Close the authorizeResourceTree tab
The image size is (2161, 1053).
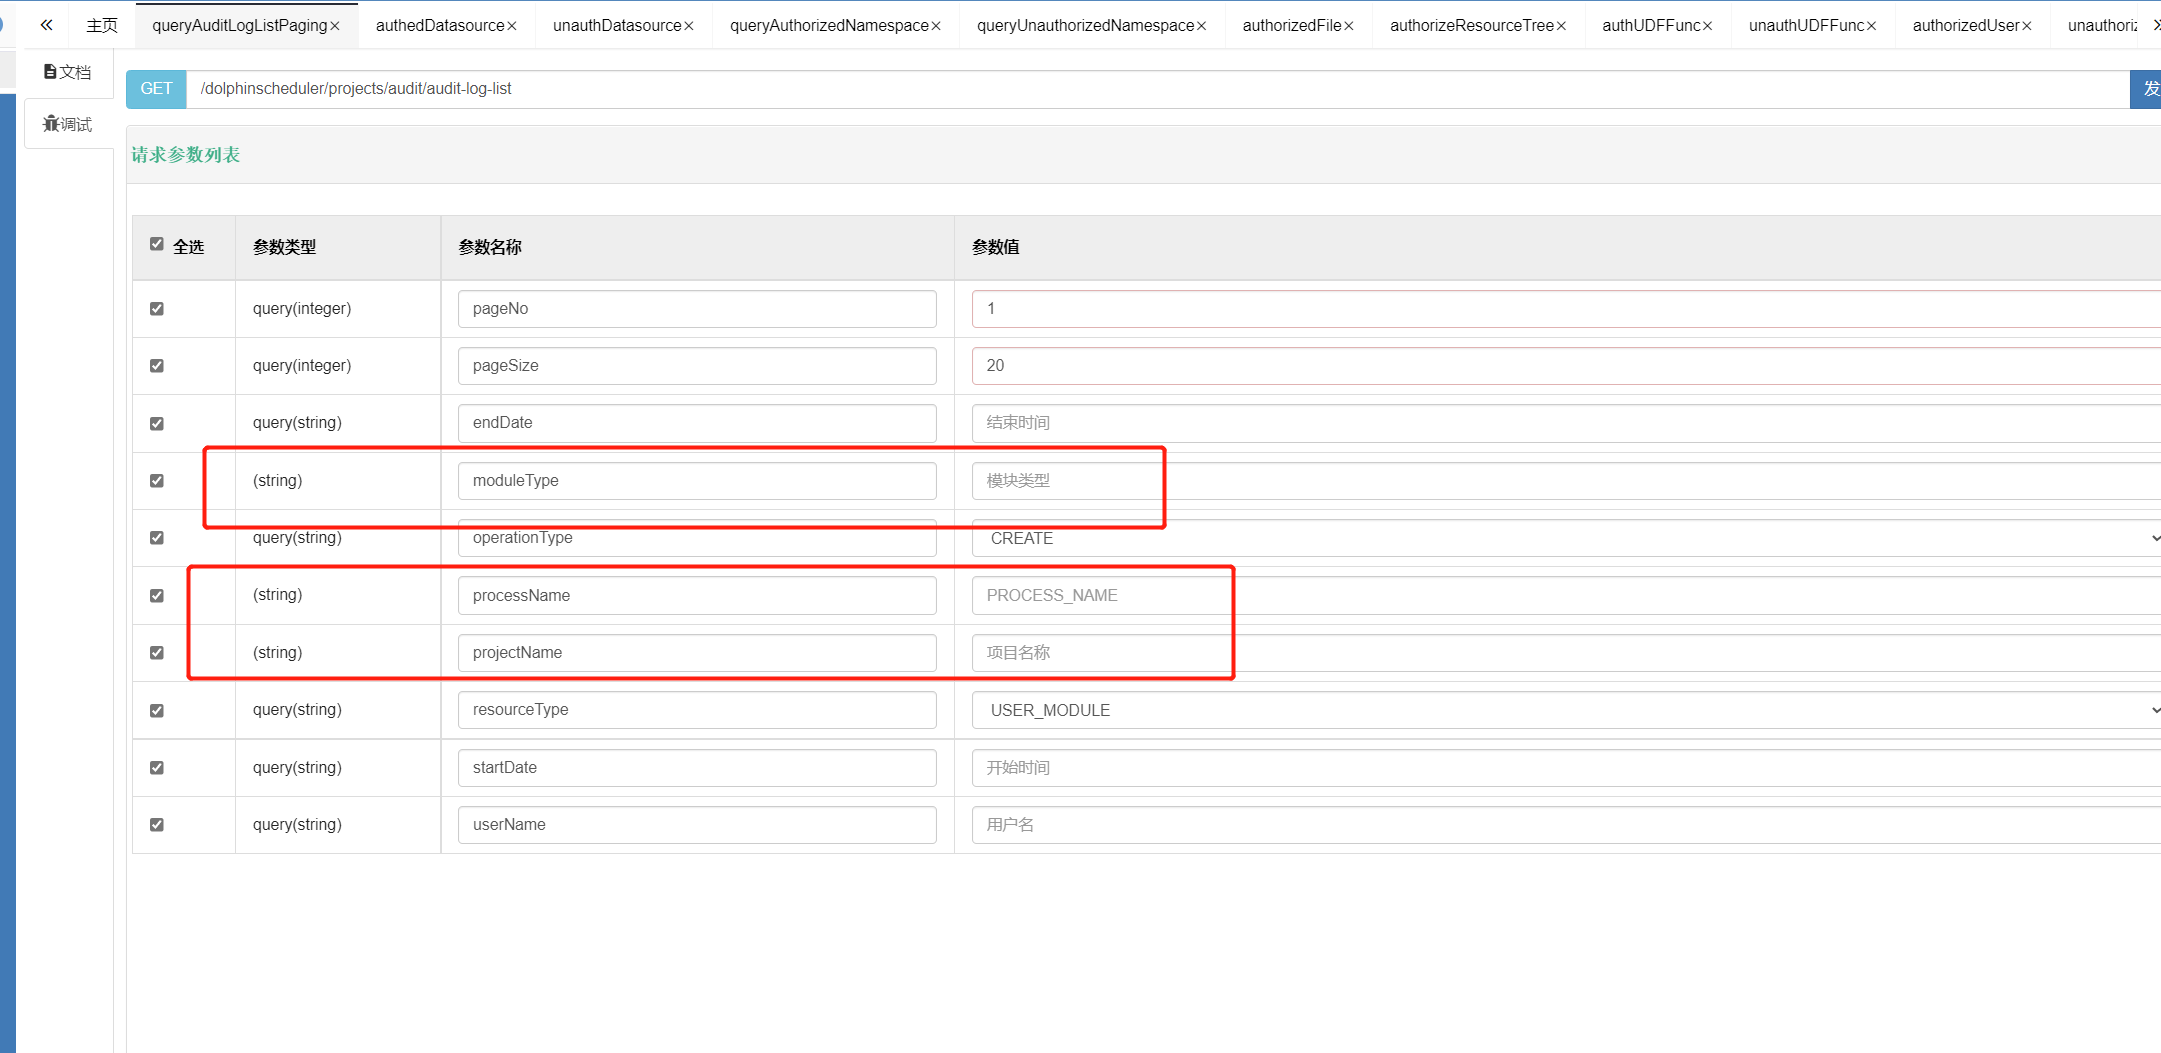coord(1561,26)
